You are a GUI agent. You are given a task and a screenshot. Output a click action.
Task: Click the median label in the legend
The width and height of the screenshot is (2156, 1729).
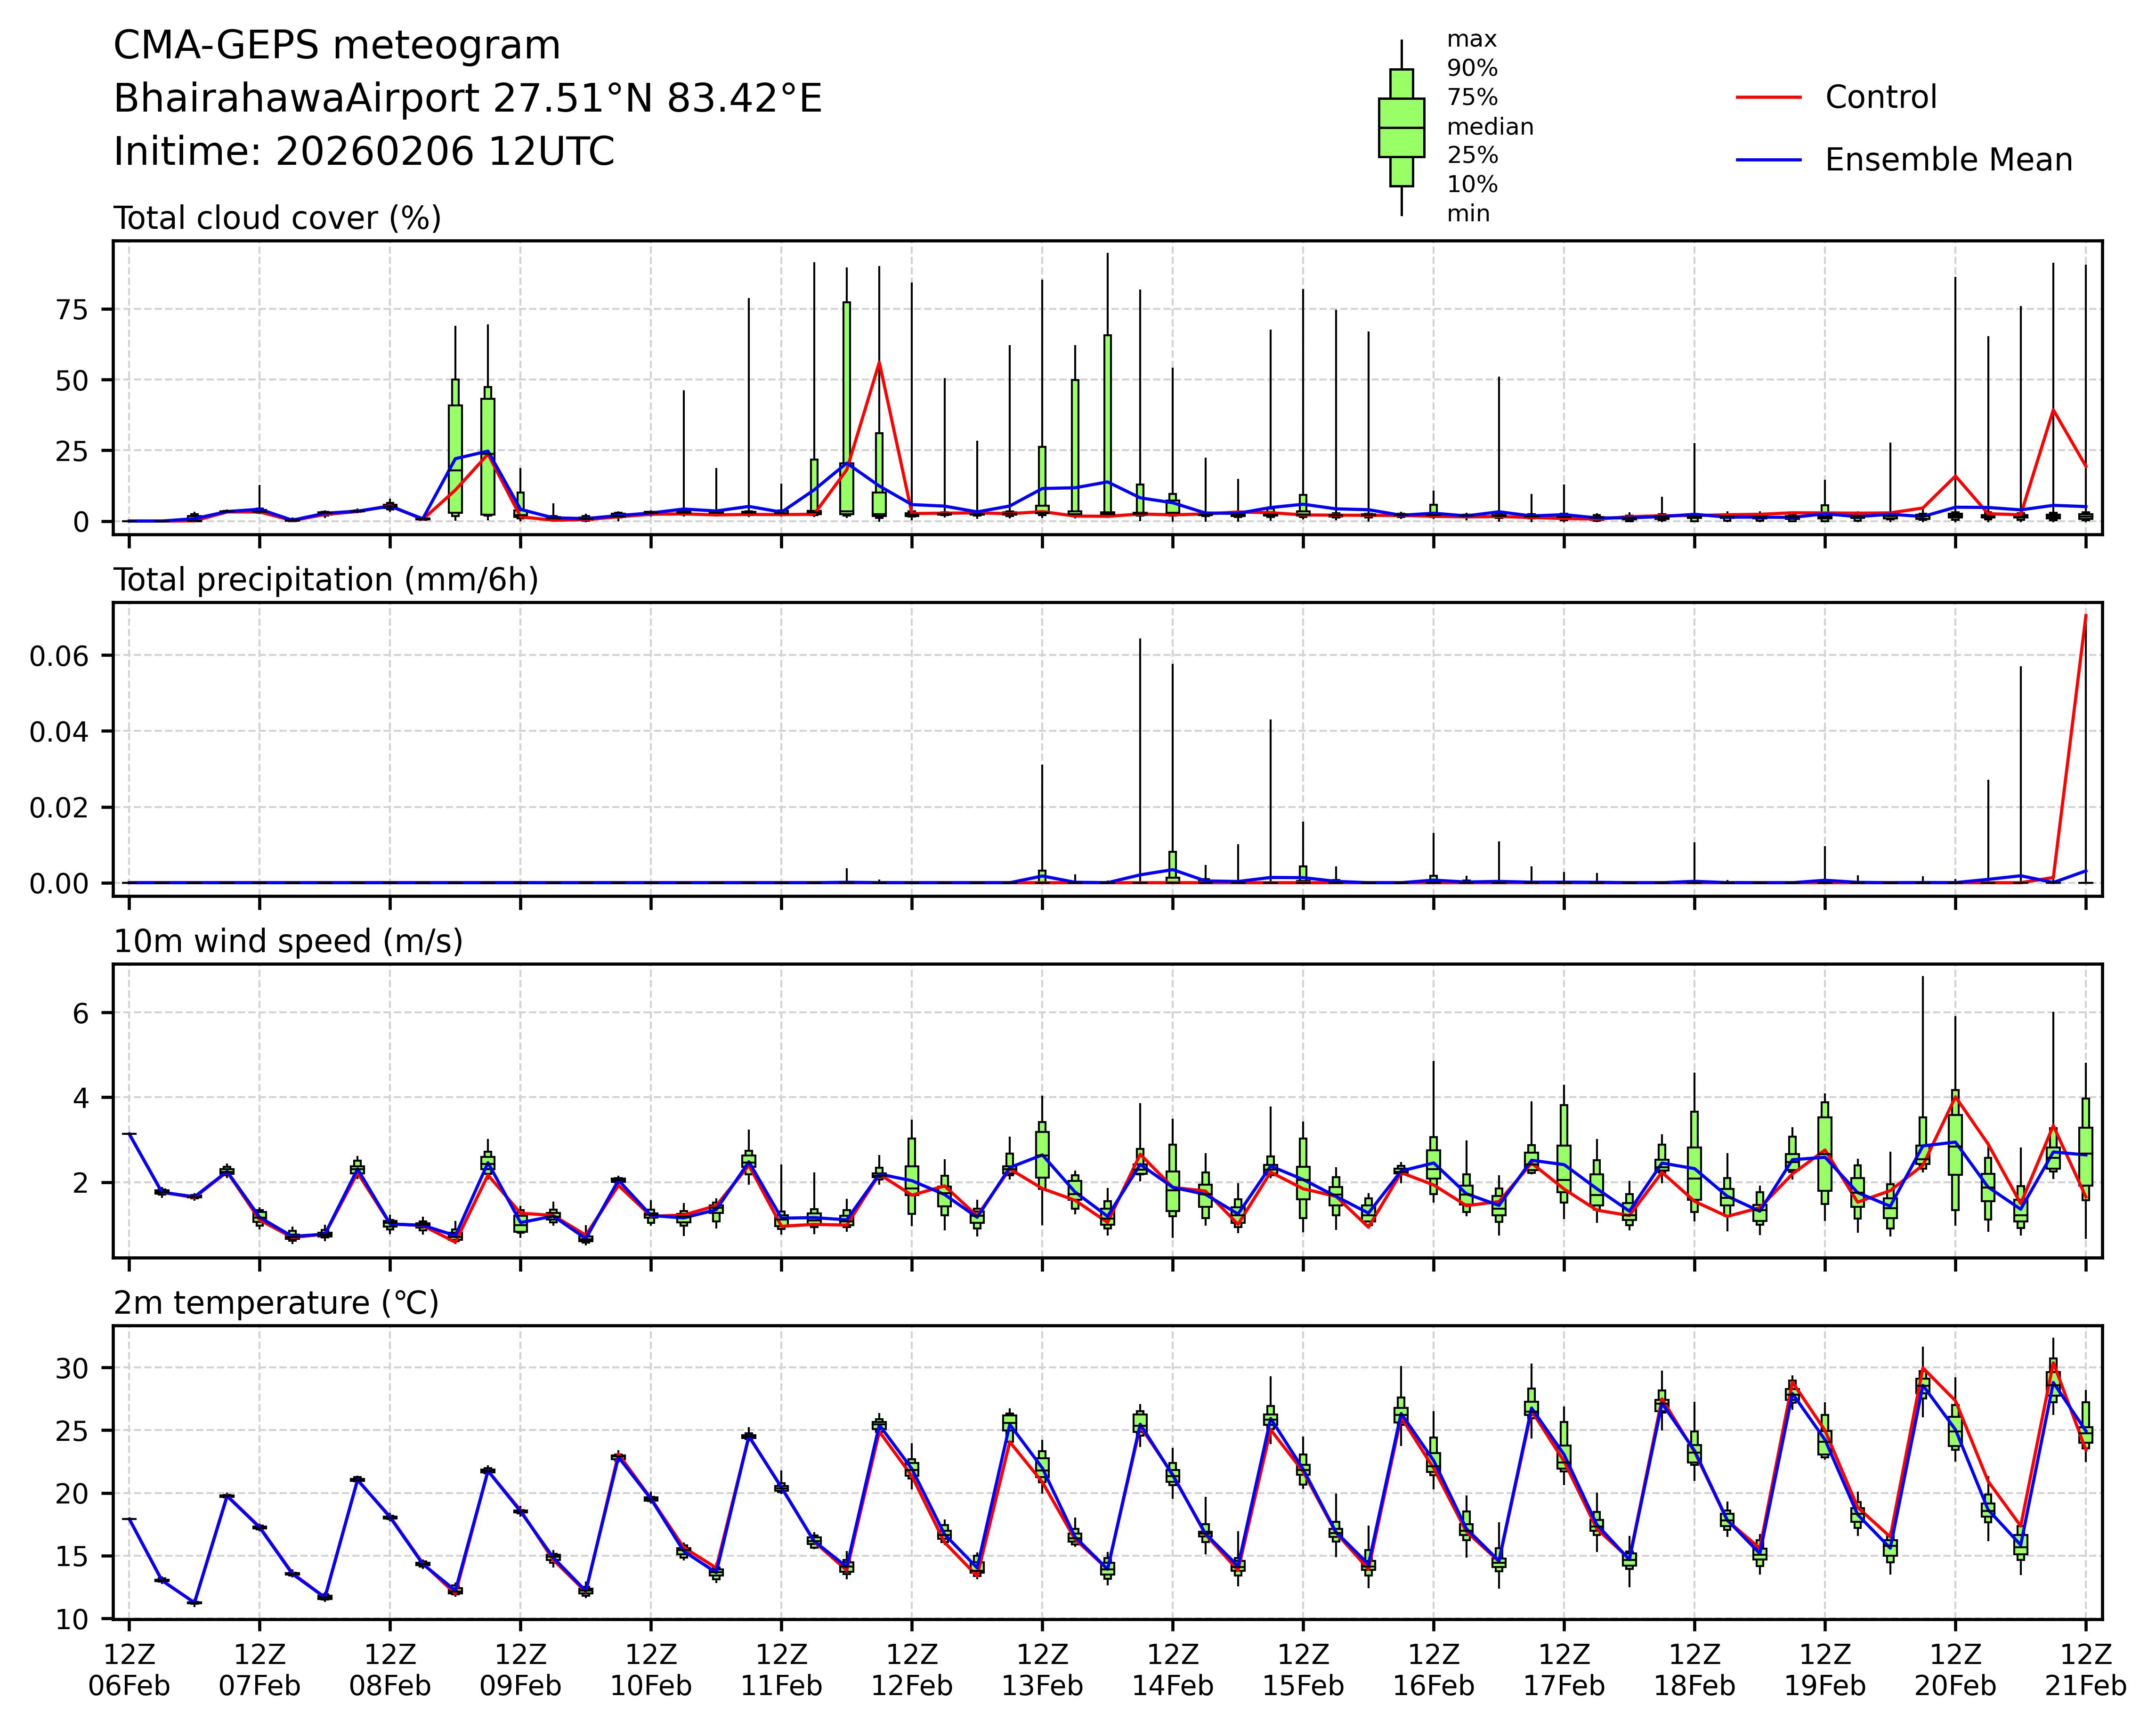[1489, 127]
